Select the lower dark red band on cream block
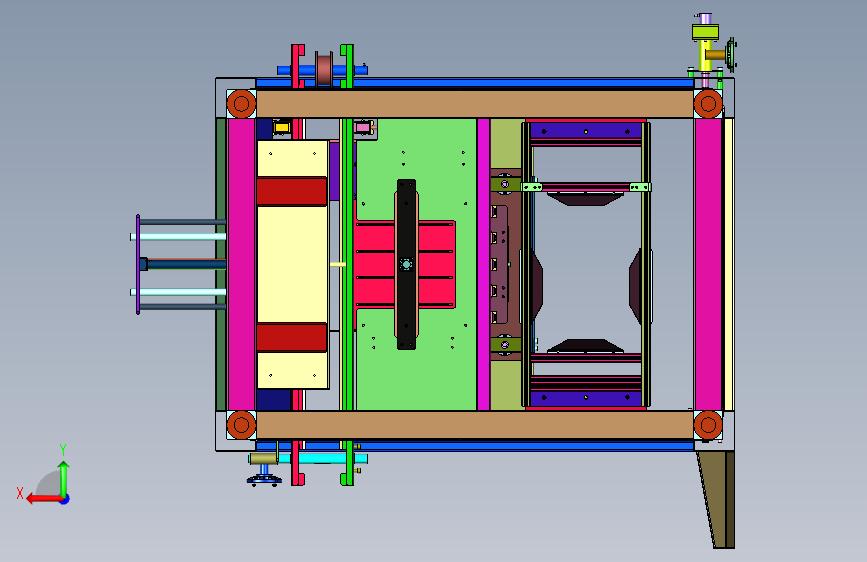This screenshot has width=867, height=562. coord(291,337)
